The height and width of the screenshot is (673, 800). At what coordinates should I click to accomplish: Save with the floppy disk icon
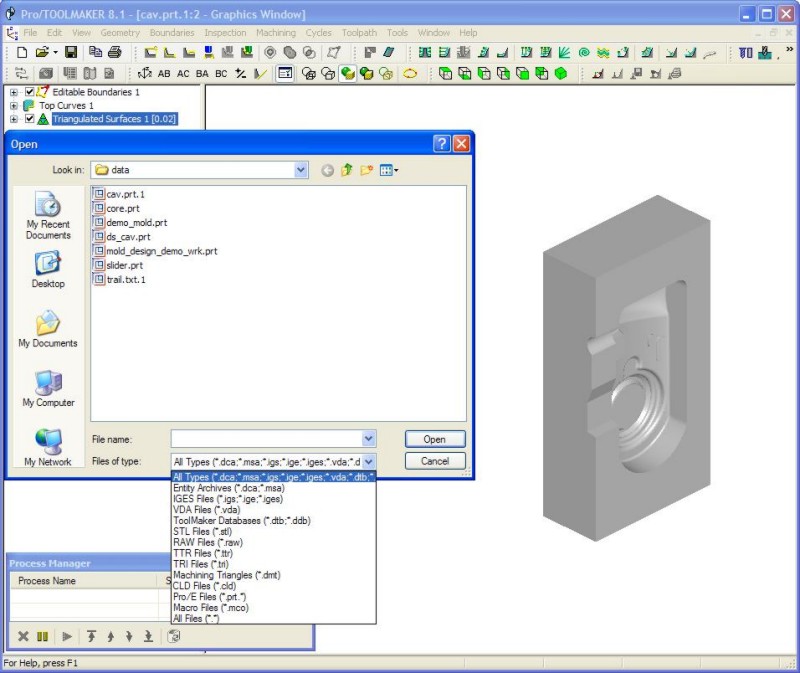pyautogui.click(x=71, y=52)
